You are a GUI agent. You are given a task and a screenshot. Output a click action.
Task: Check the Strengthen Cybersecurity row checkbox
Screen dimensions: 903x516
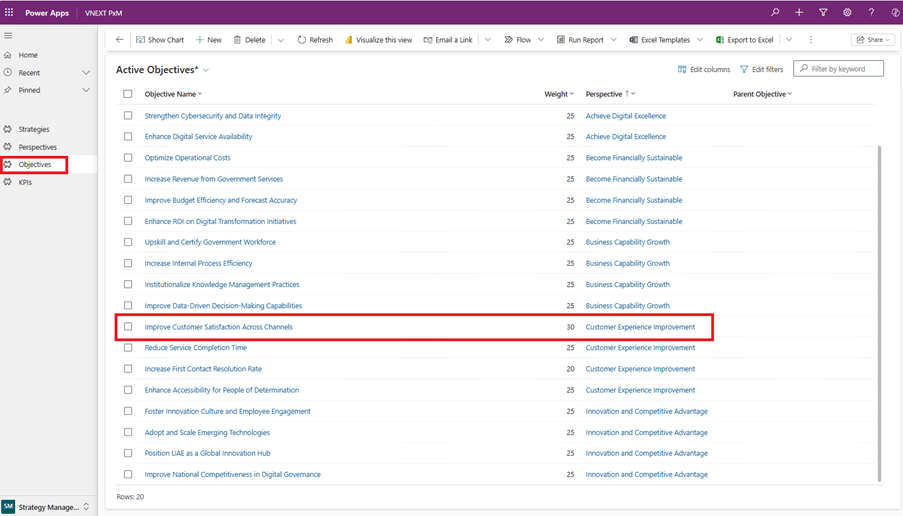pos(128,115)
